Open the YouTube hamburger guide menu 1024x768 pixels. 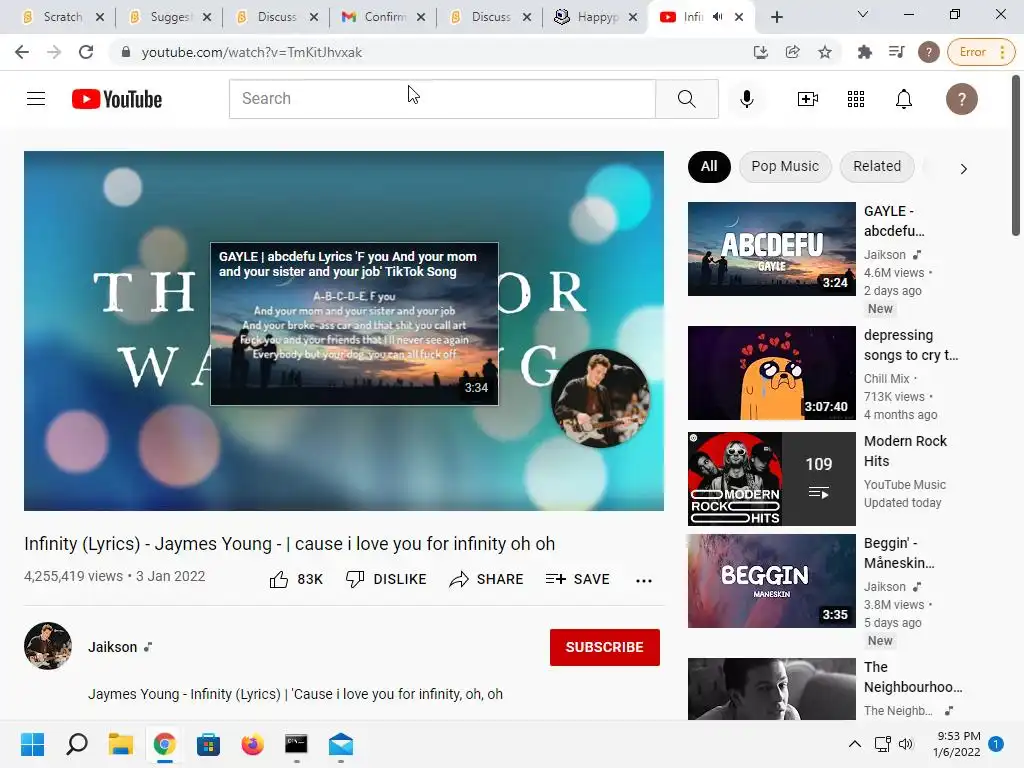point(36,99)
